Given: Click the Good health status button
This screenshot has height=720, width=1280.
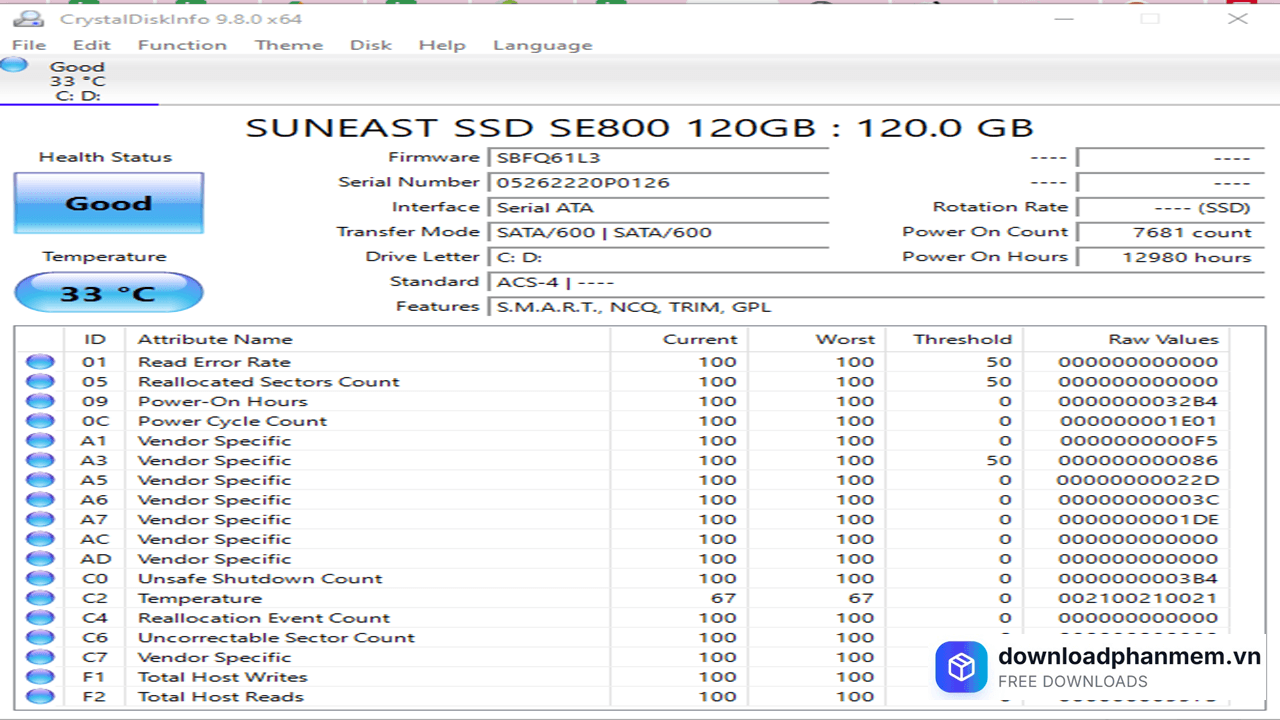Looking at the screenshot, I should (x=108, y=203).
